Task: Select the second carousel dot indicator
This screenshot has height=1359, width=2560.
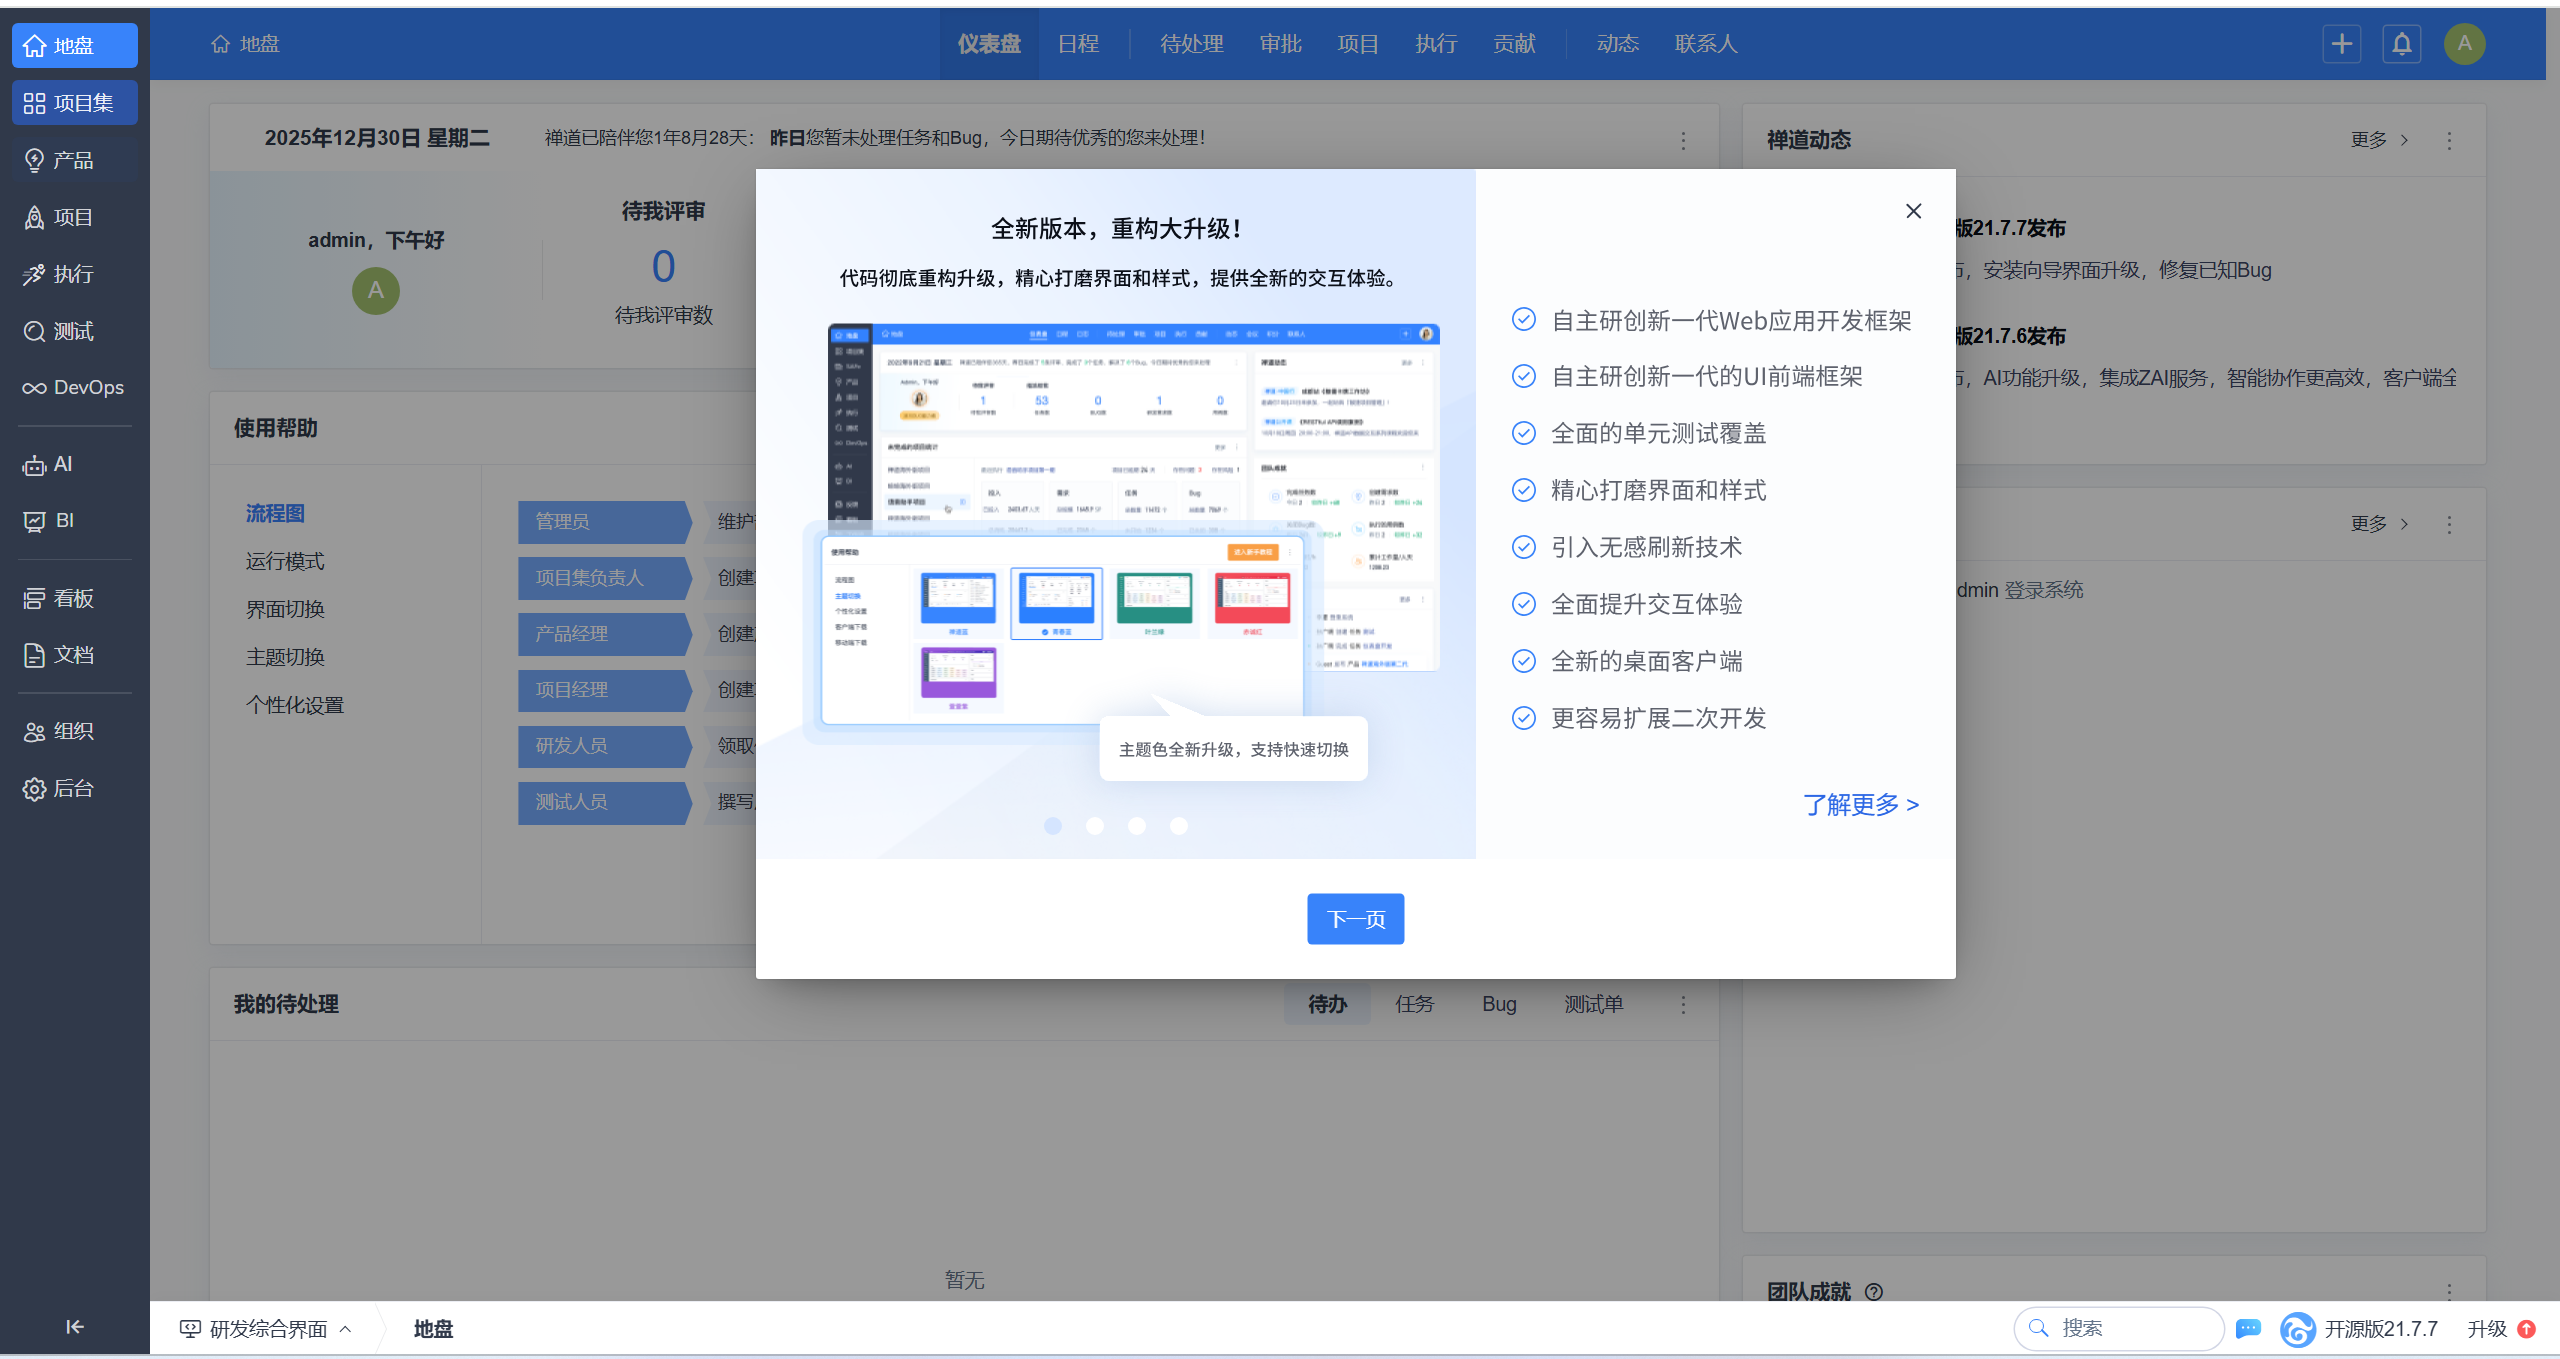Action: 1095,826
